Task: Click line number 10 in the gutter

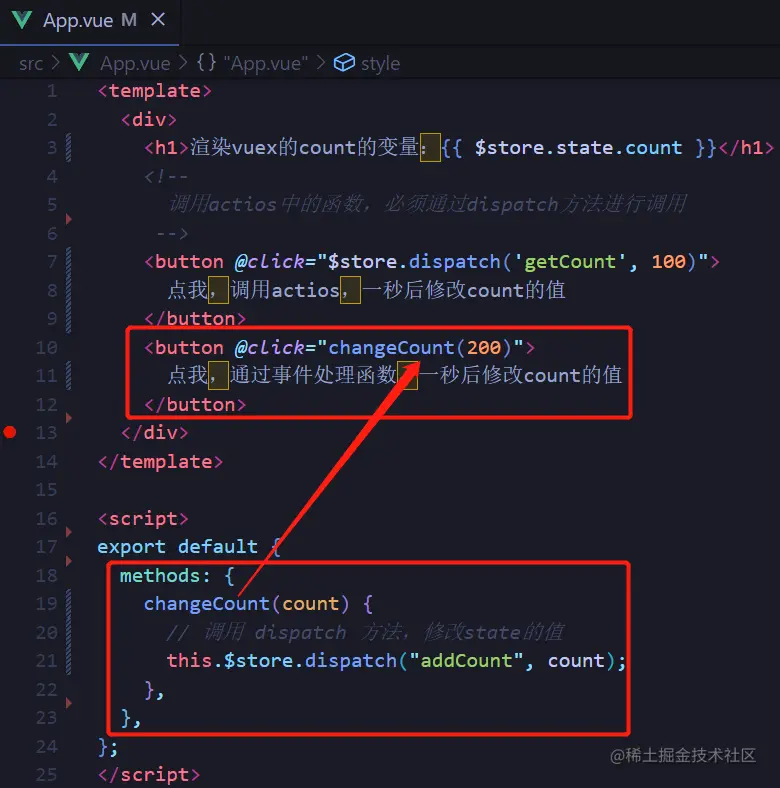Action: pyautogui.click(x=47, y=348)
